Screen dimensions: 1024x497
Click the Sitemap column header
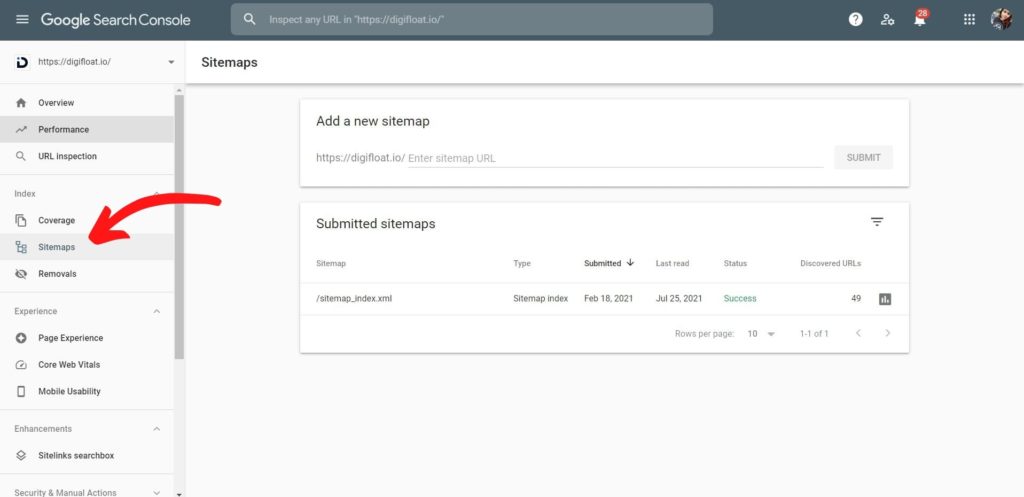331,263
